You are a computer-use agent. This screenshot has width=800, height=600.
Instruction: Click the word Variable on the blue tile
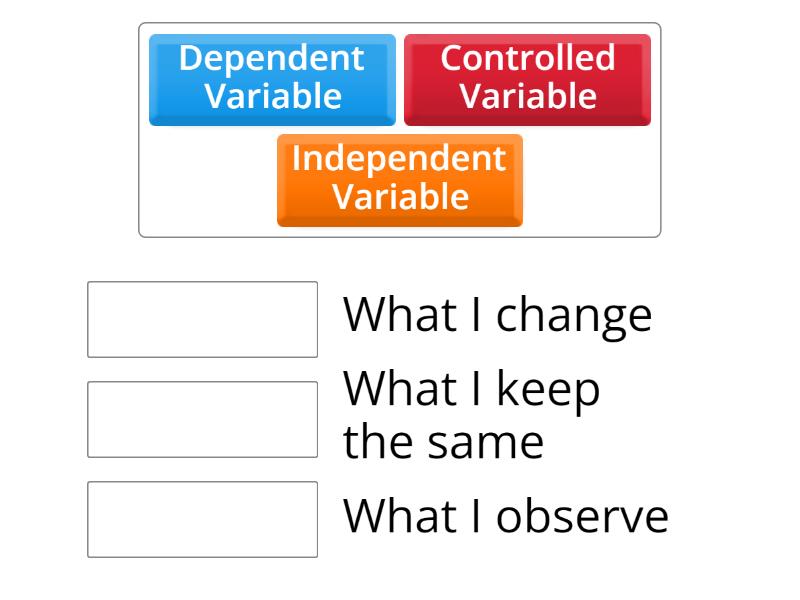coord(273,97)
